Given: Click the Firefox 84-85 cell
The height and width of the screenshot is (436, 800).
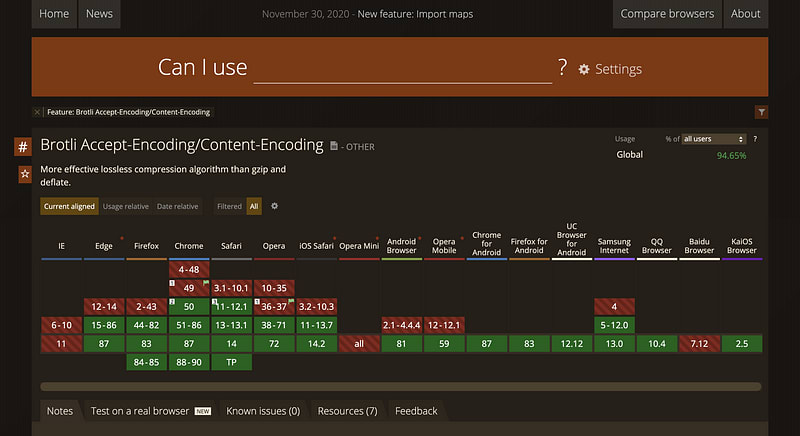Looking at the screenshot, I should point(146,362).
